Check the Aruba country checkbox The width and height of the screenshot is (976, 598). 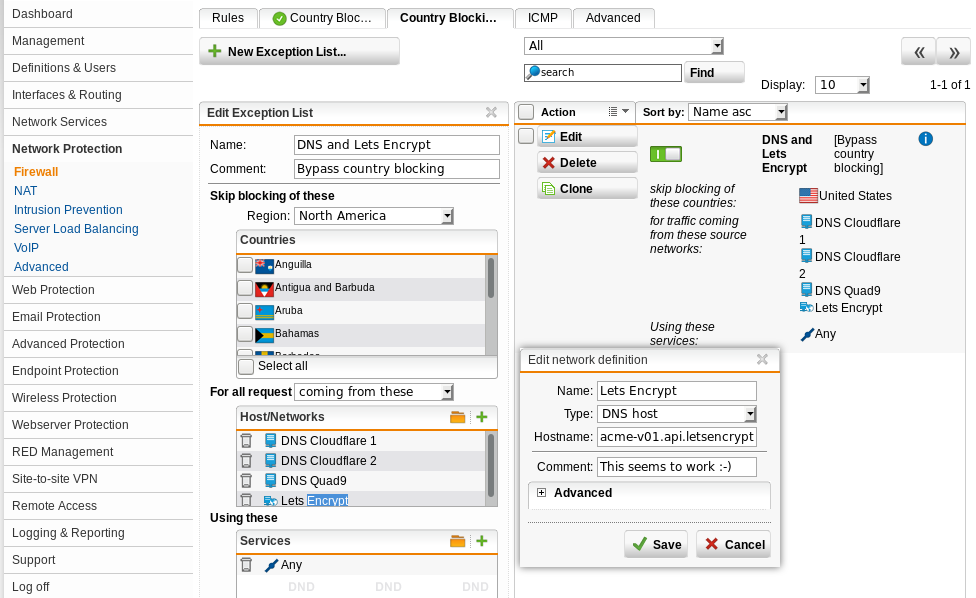point(245,311)
